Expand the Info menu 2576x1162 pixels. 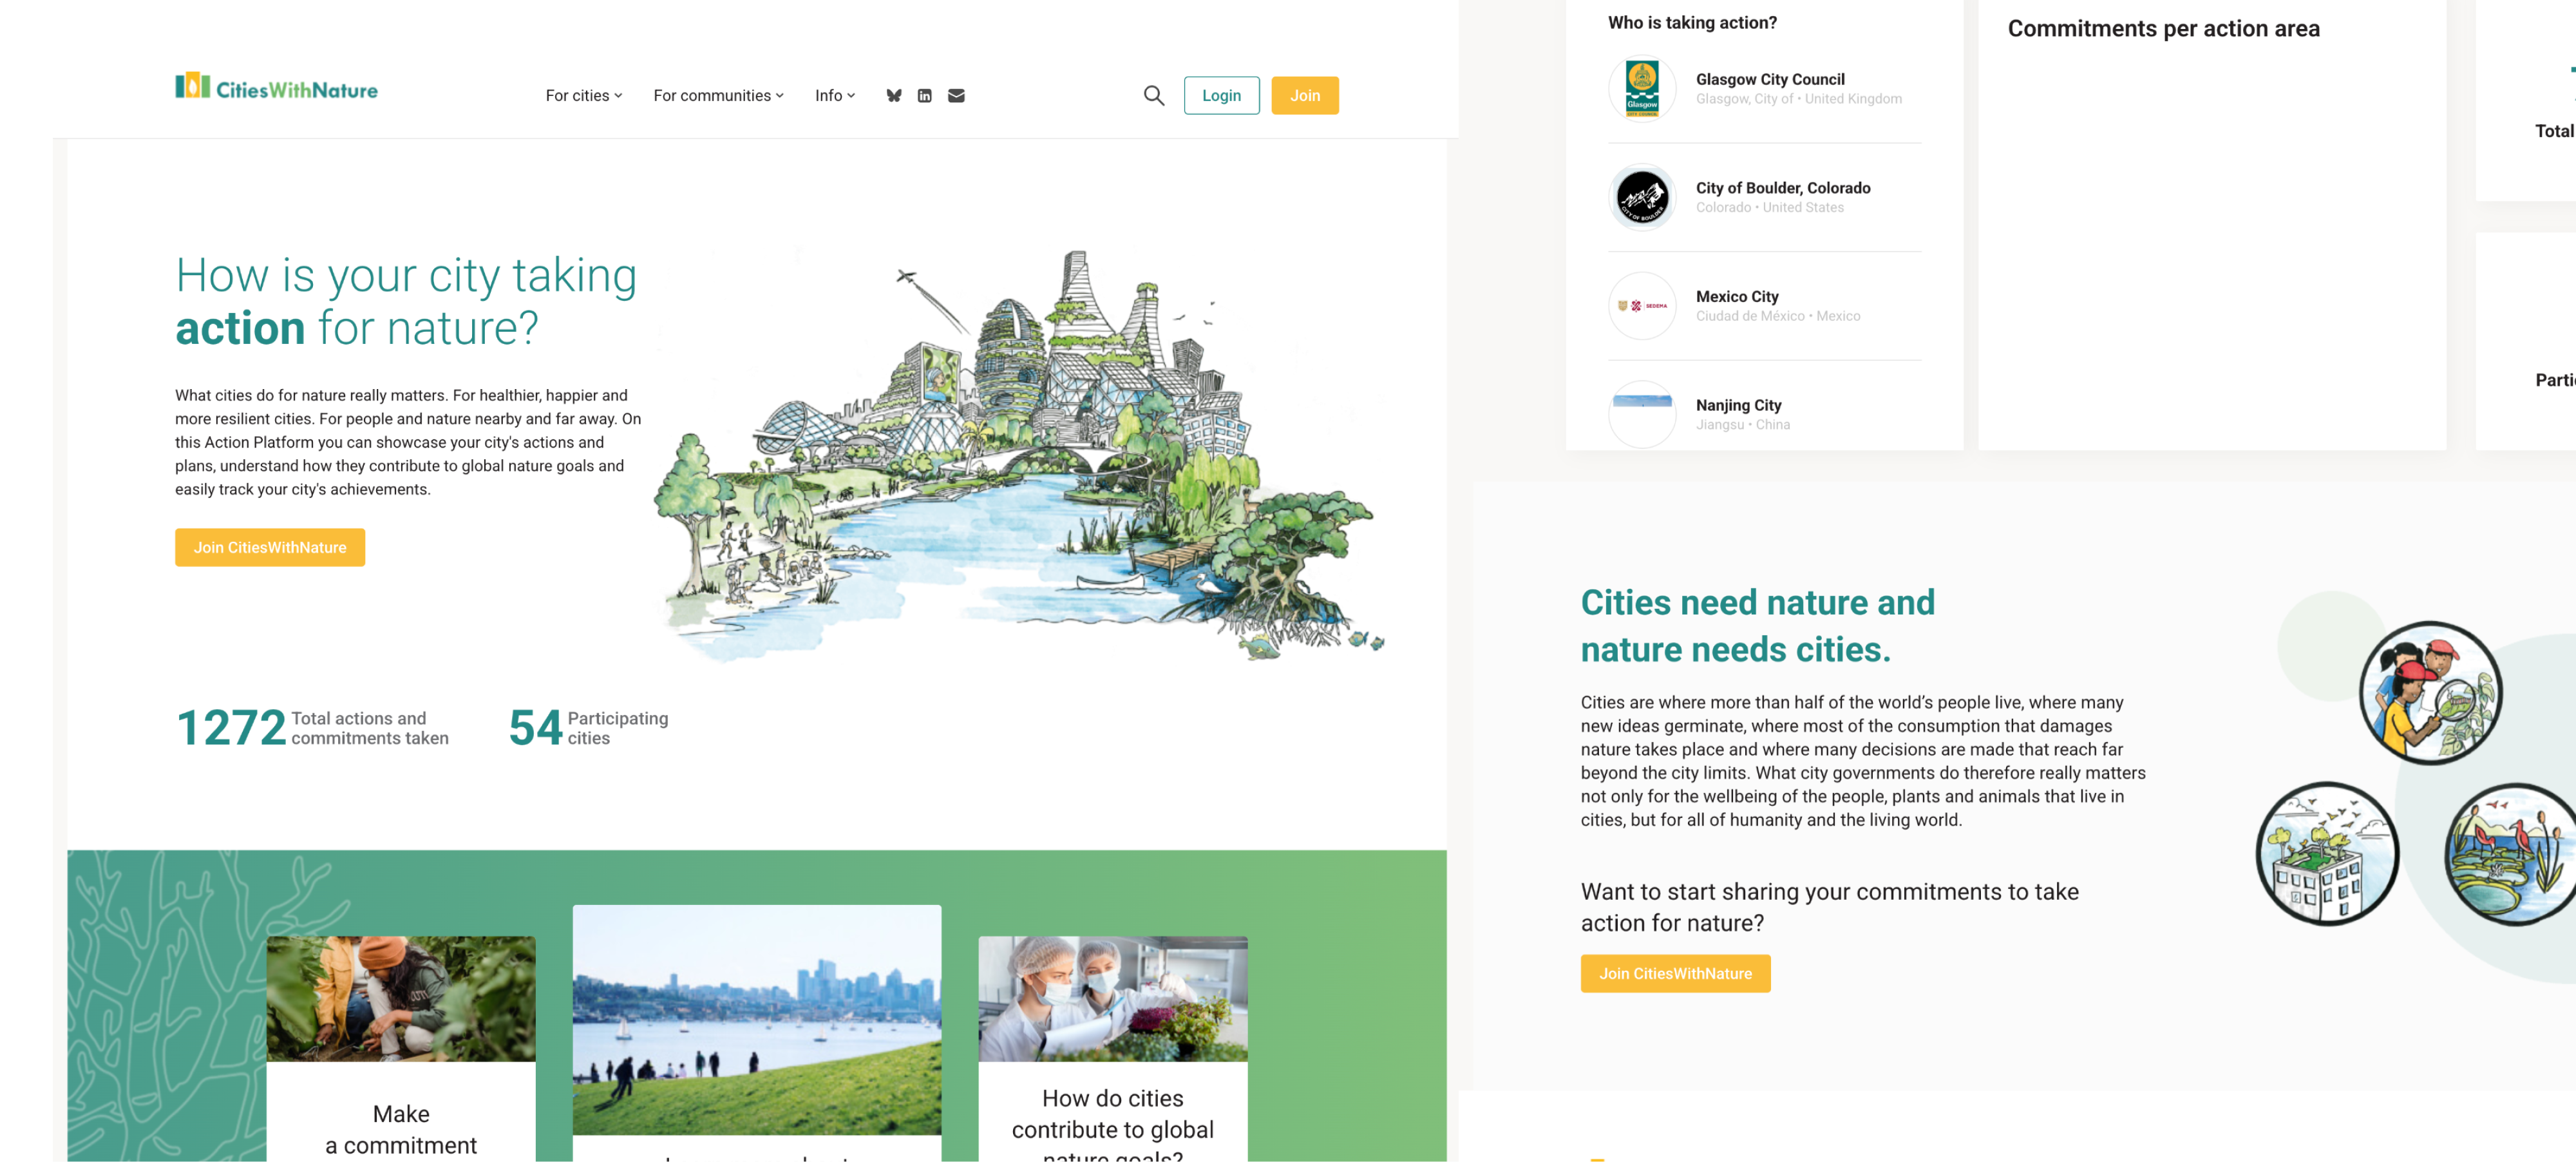[x=835, y=96]
